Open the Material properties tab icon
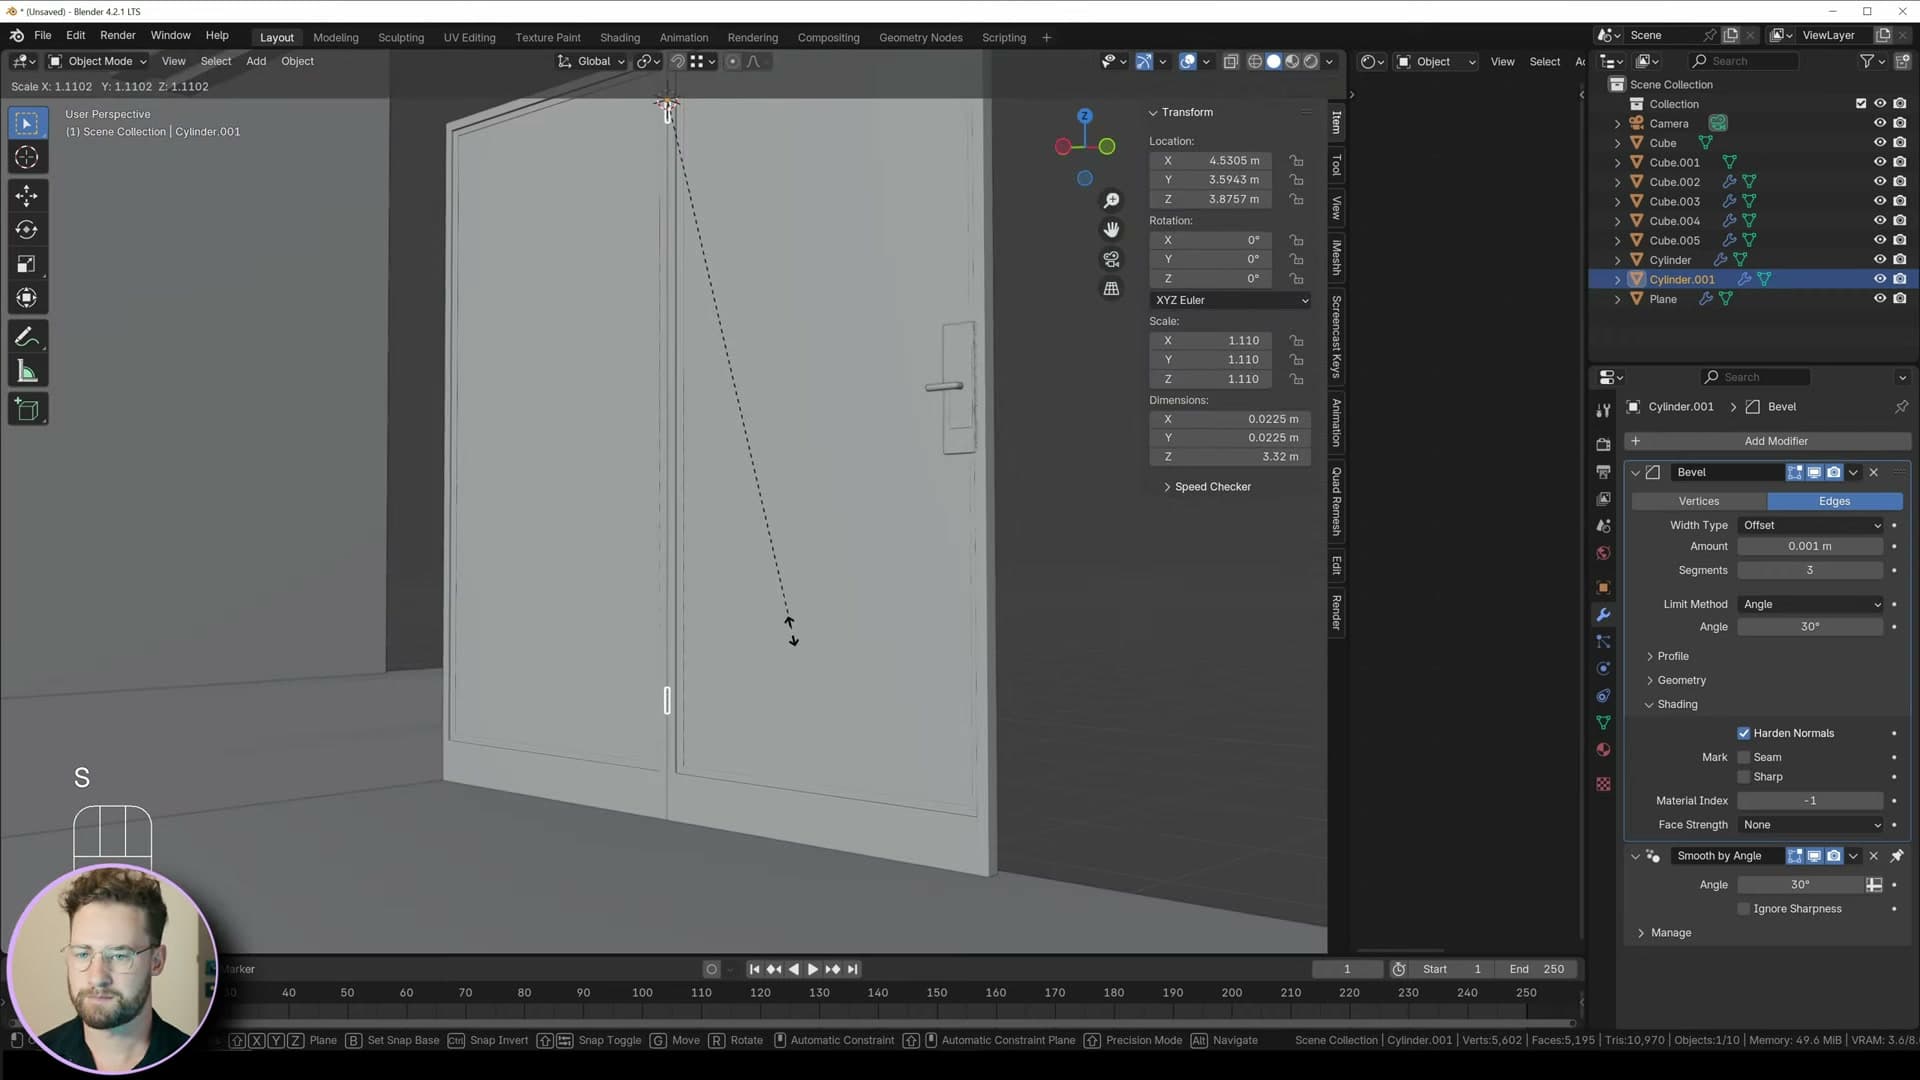Image resolution: width=1920 pixels, height=1080 pixels. coord(1603,750)
